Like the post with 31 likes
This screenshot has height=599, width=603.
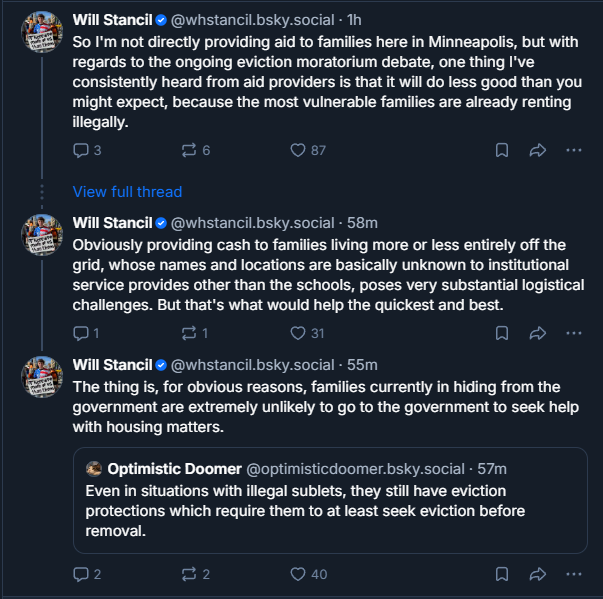[307, 333]
